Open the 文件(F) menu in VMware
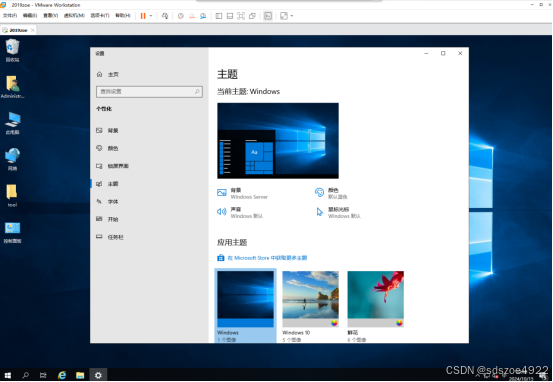This screenshot has height=382, width=553. coord(10,16)
